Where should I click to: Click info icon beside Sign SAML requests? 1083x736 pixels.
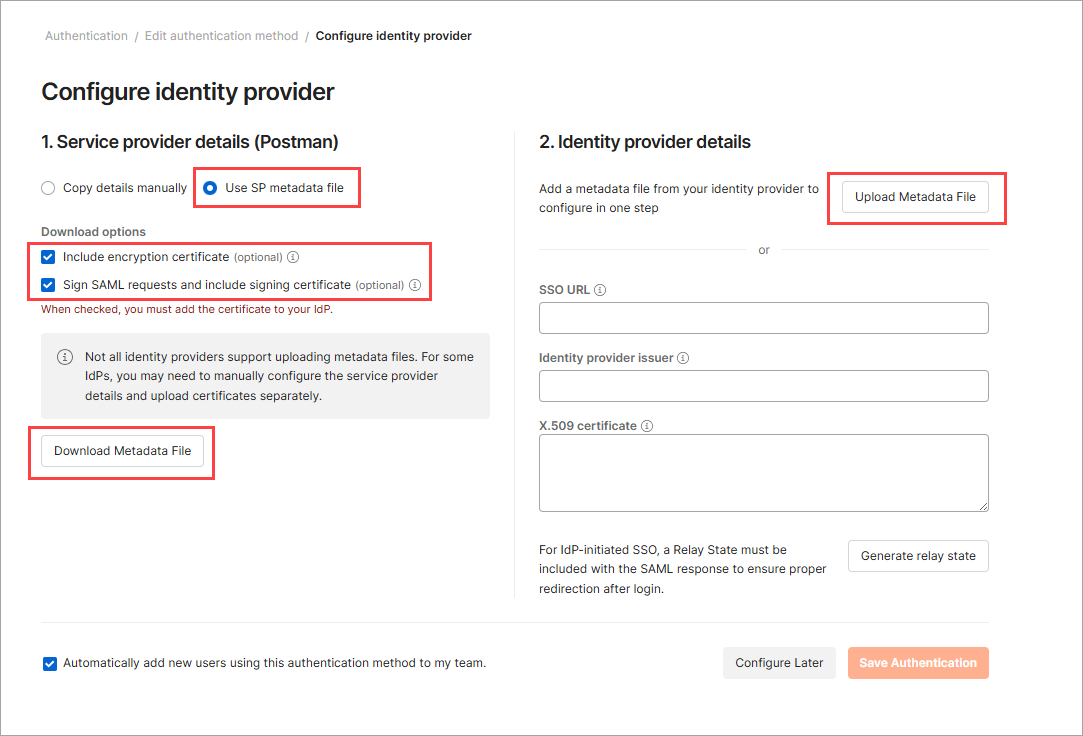(414, 285)
